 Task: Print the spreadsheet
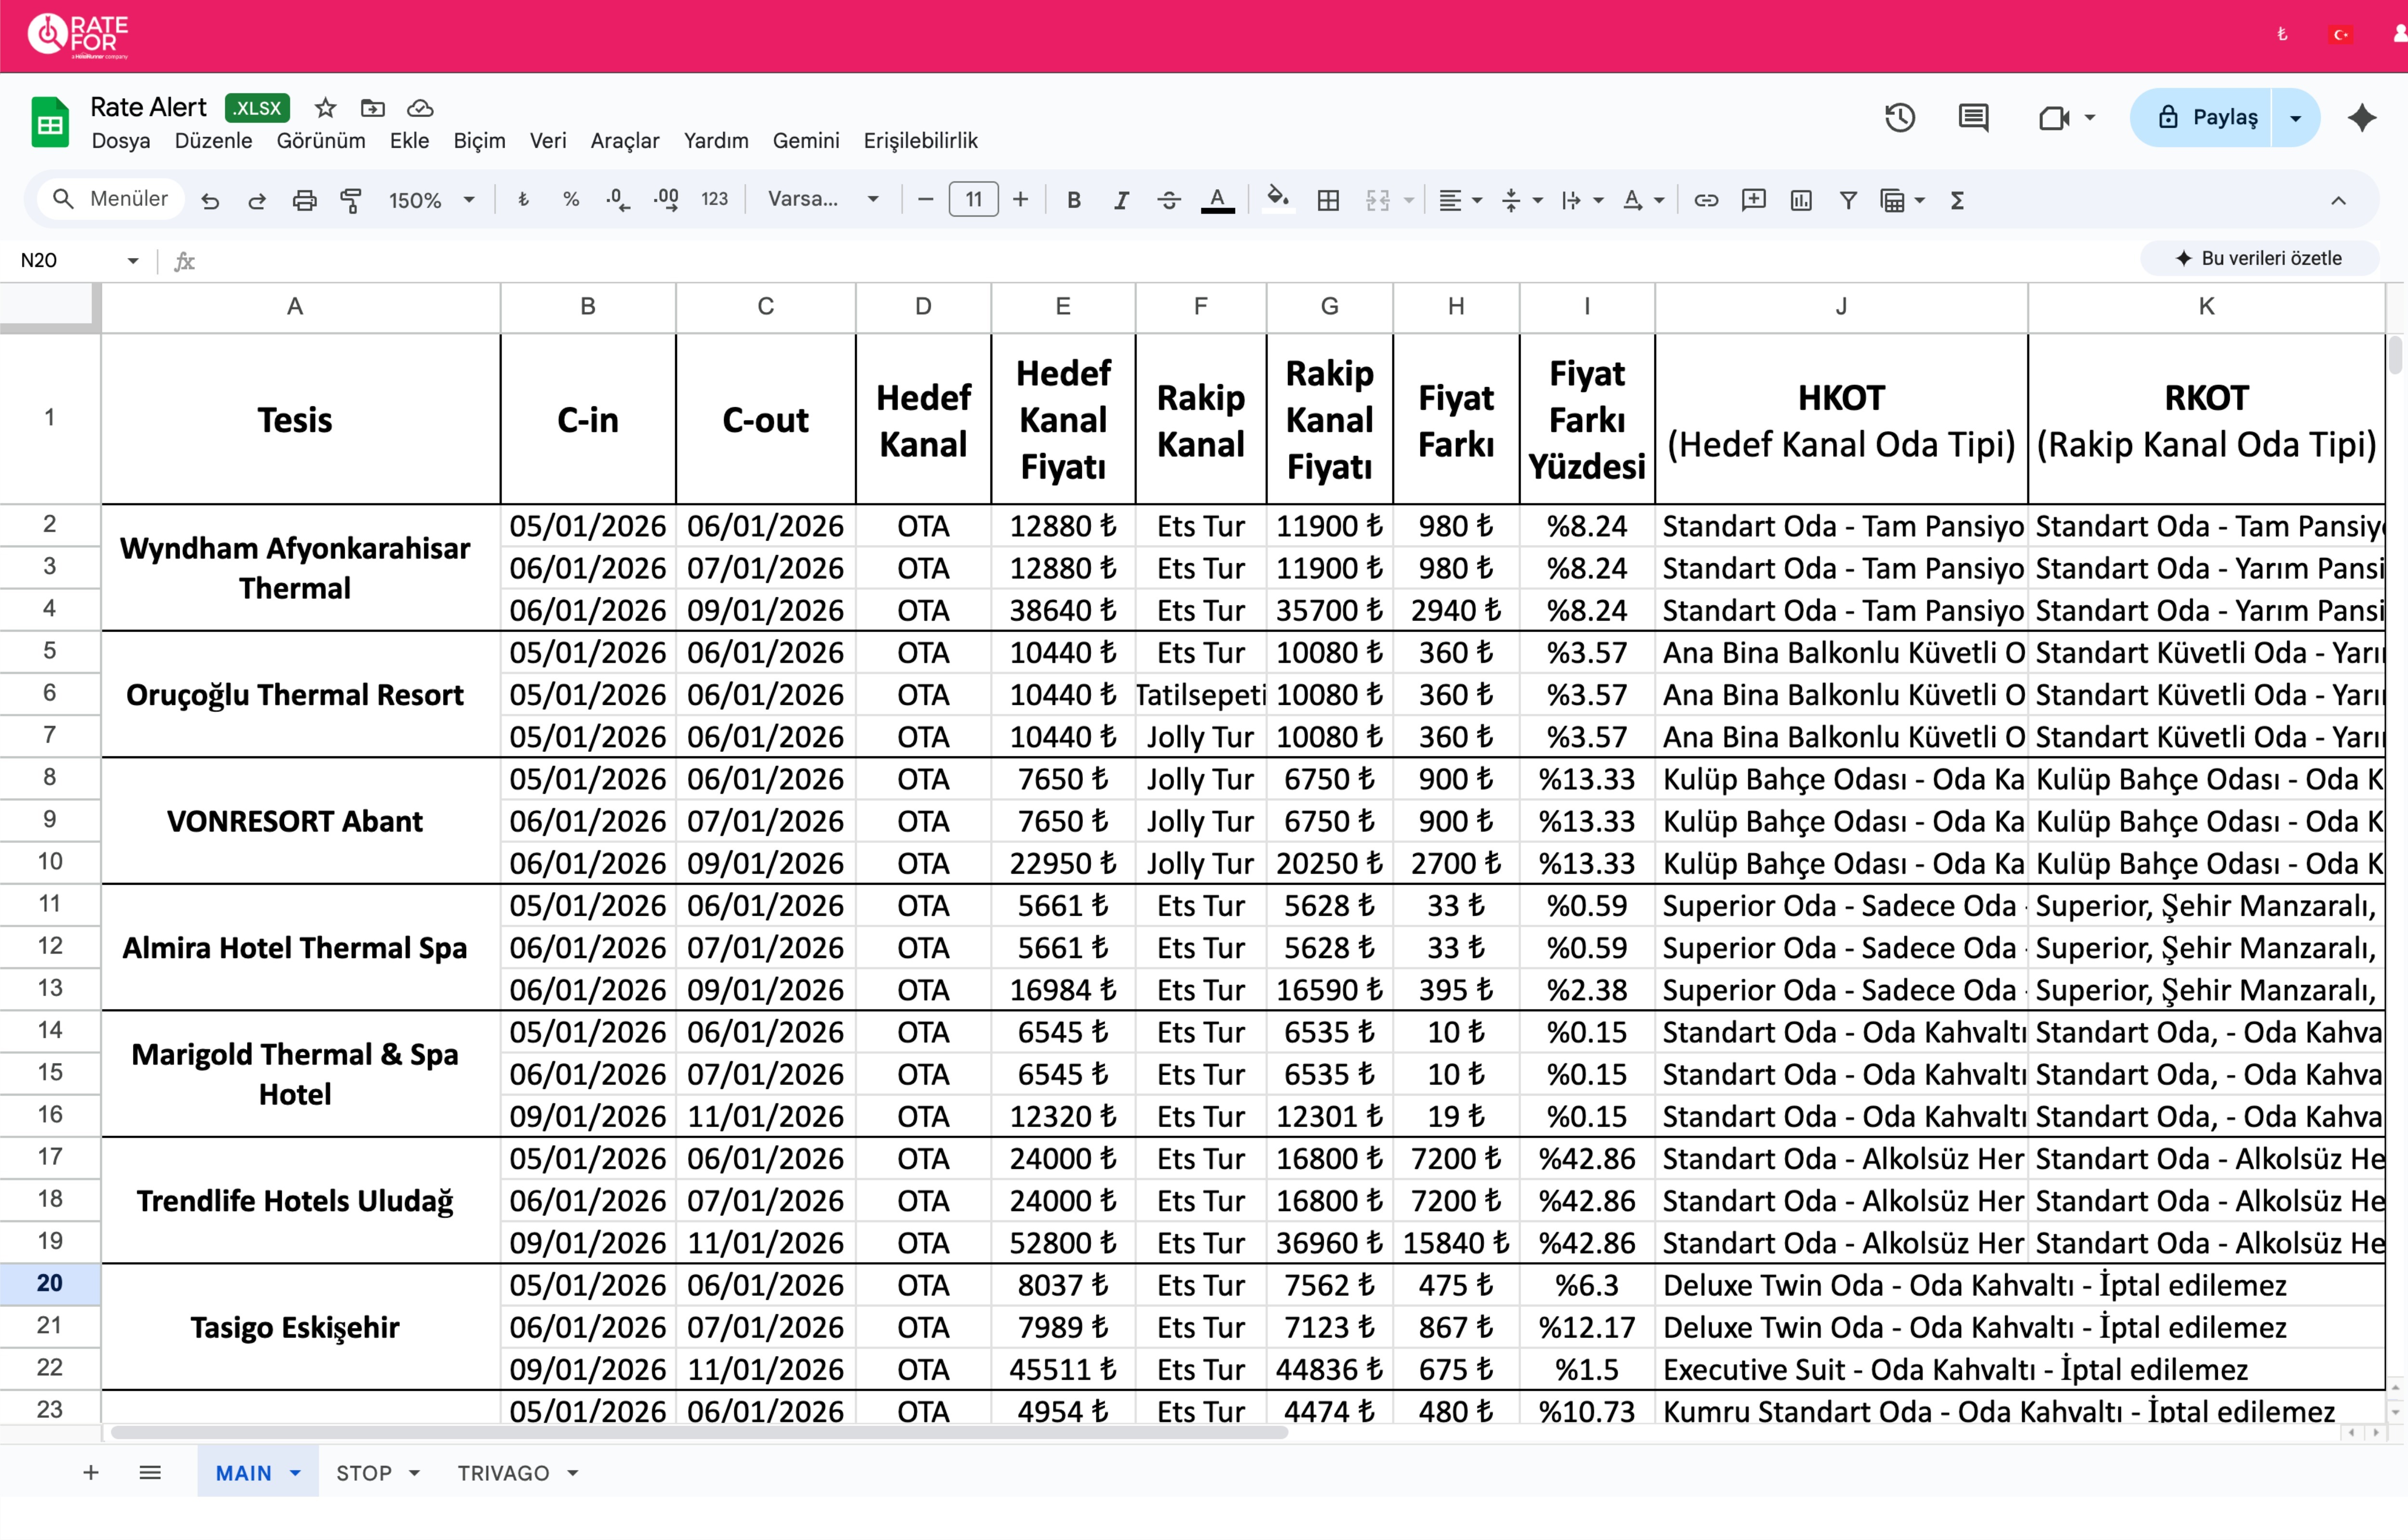point(304,201)
